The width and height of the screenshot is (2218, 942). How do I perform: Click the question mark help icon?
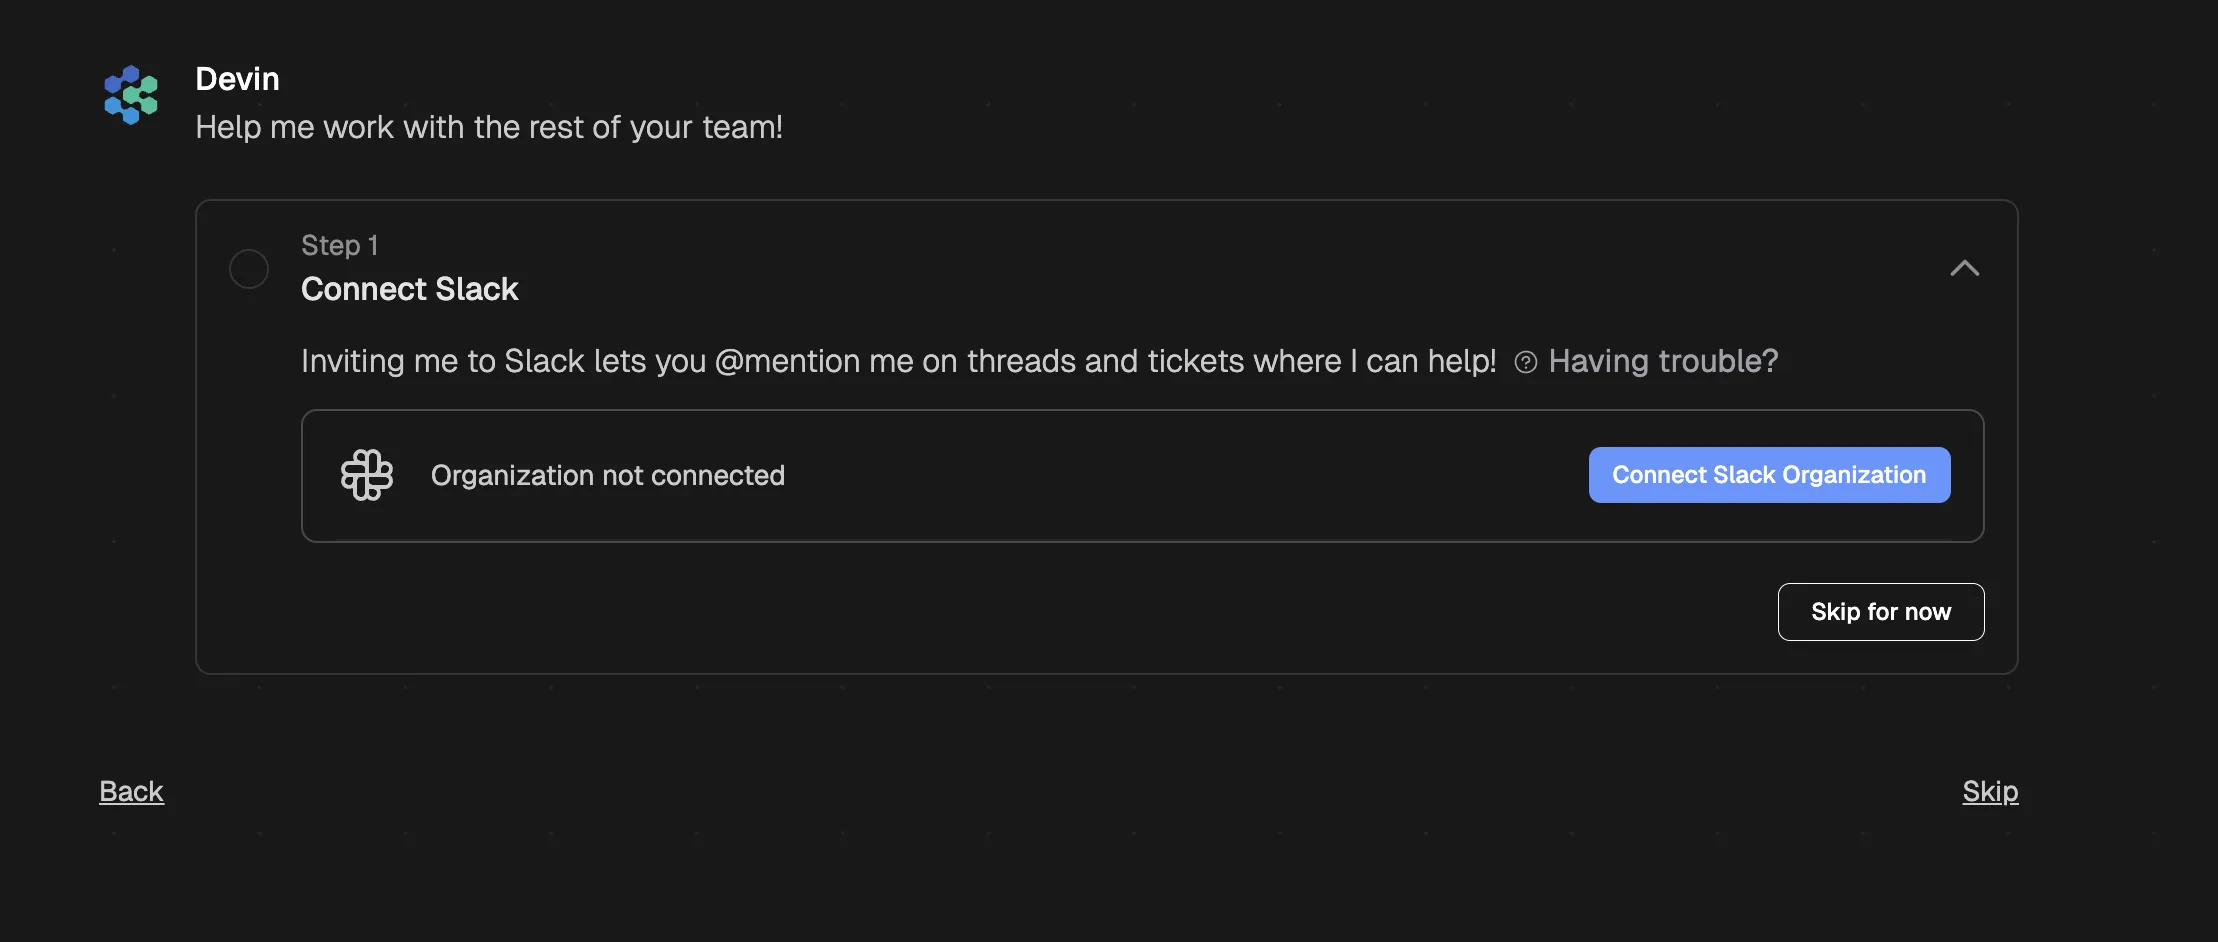click(x=1526, y=362)
